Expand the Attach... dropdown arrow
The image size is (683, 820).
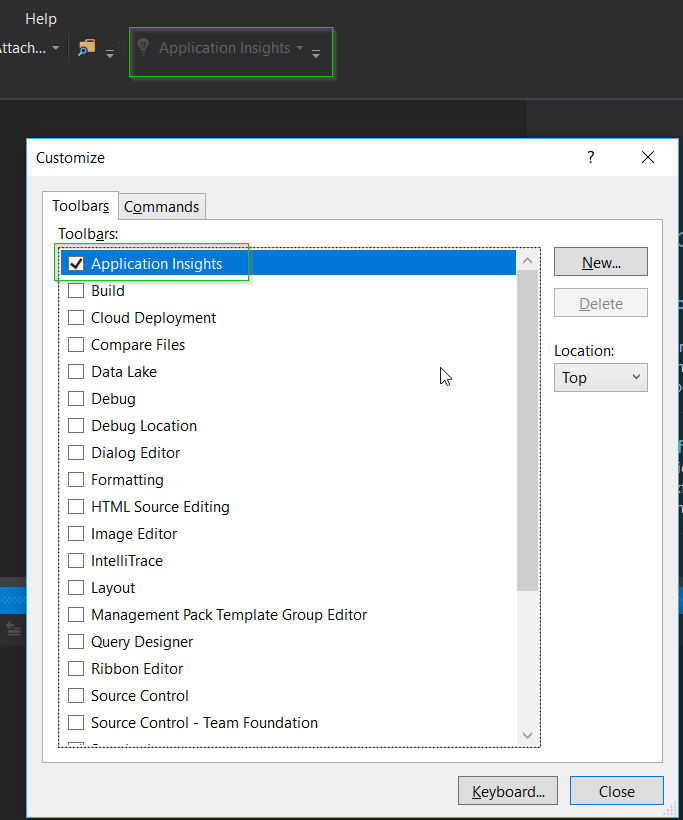pos(55,48)
